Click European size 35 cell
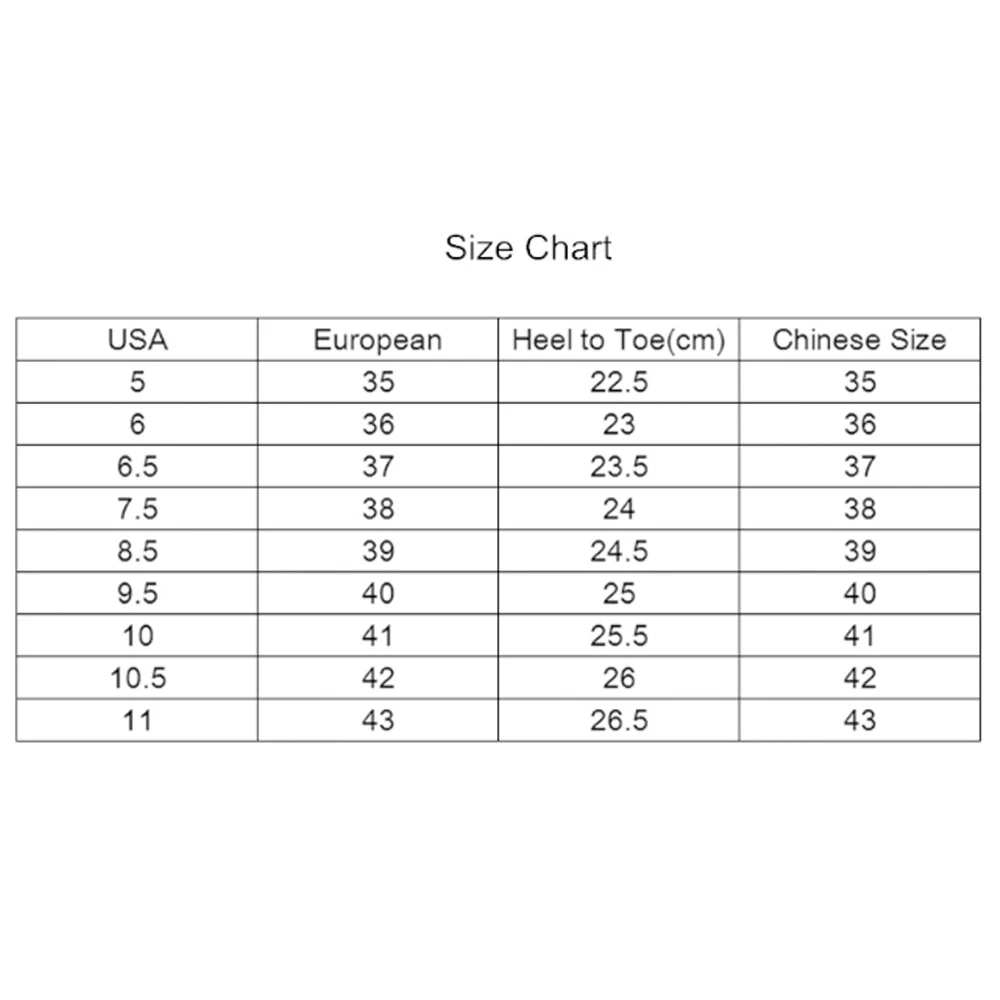Screen dimensions: 1000x1000 tap(378, 382)
